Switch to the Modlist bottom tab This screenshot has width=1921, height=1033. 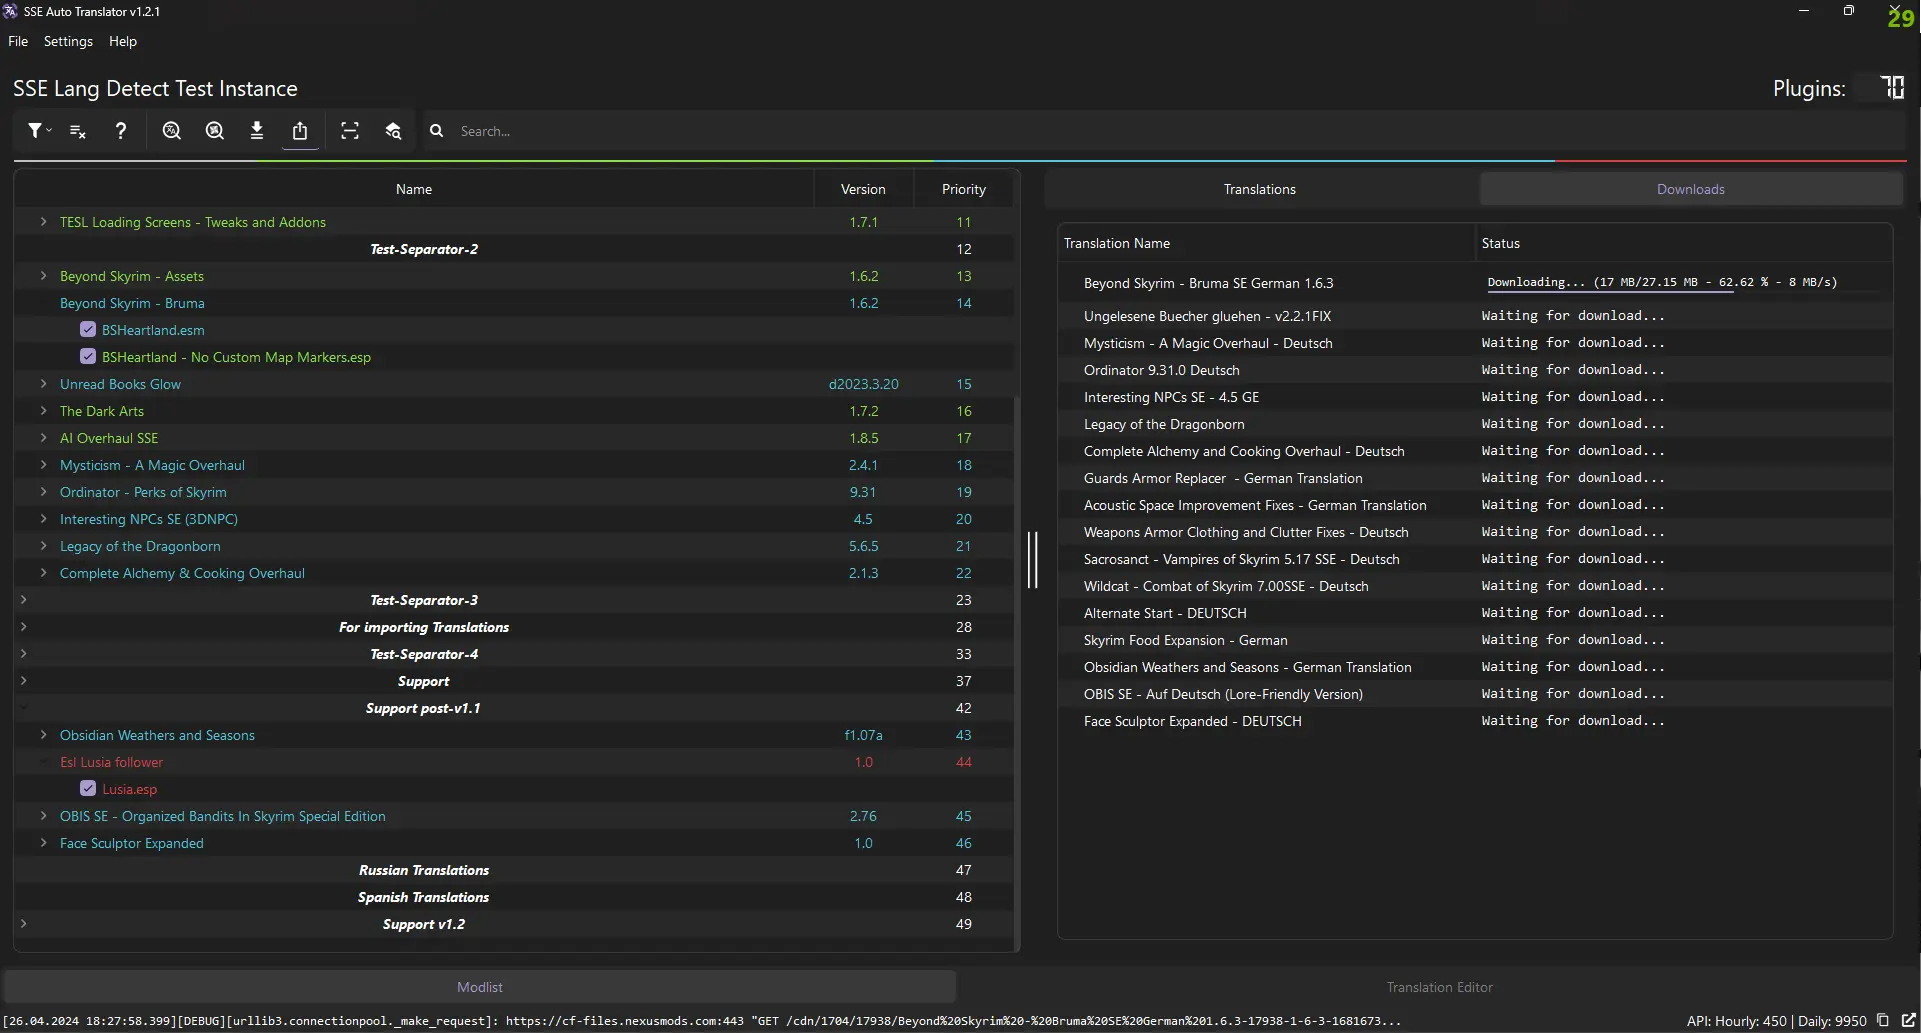coord(480,987)
